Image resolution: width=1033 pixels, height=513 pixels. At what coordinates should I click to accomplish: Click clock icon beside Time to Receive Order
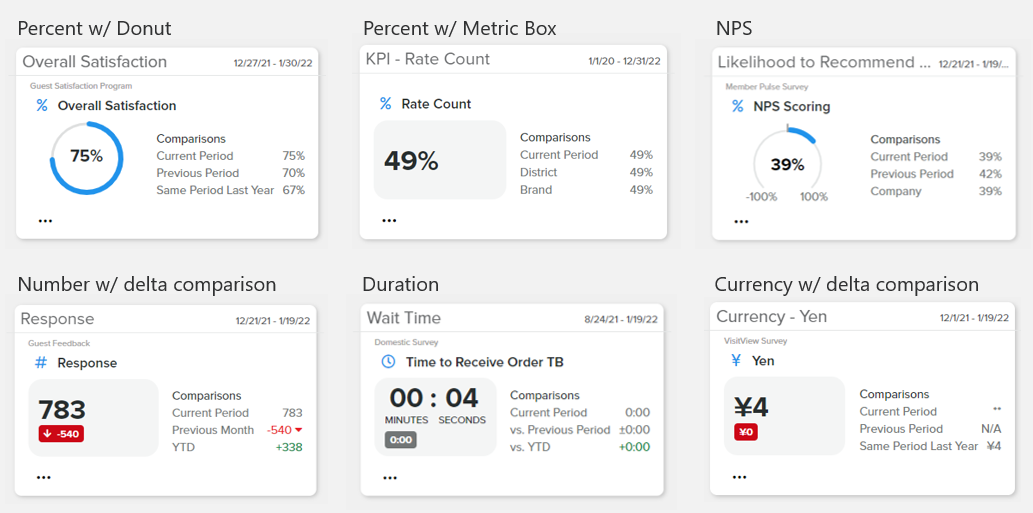[389, 362]
